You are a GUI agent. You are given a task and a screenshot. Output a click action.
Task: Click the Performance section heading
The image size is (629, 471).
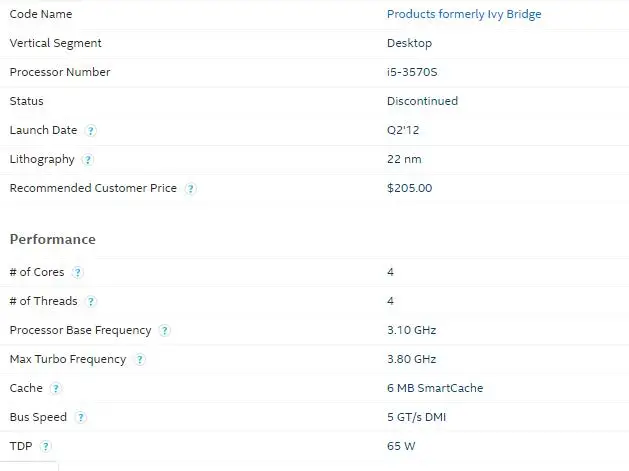pyautogui.click(x=53, y=240)
